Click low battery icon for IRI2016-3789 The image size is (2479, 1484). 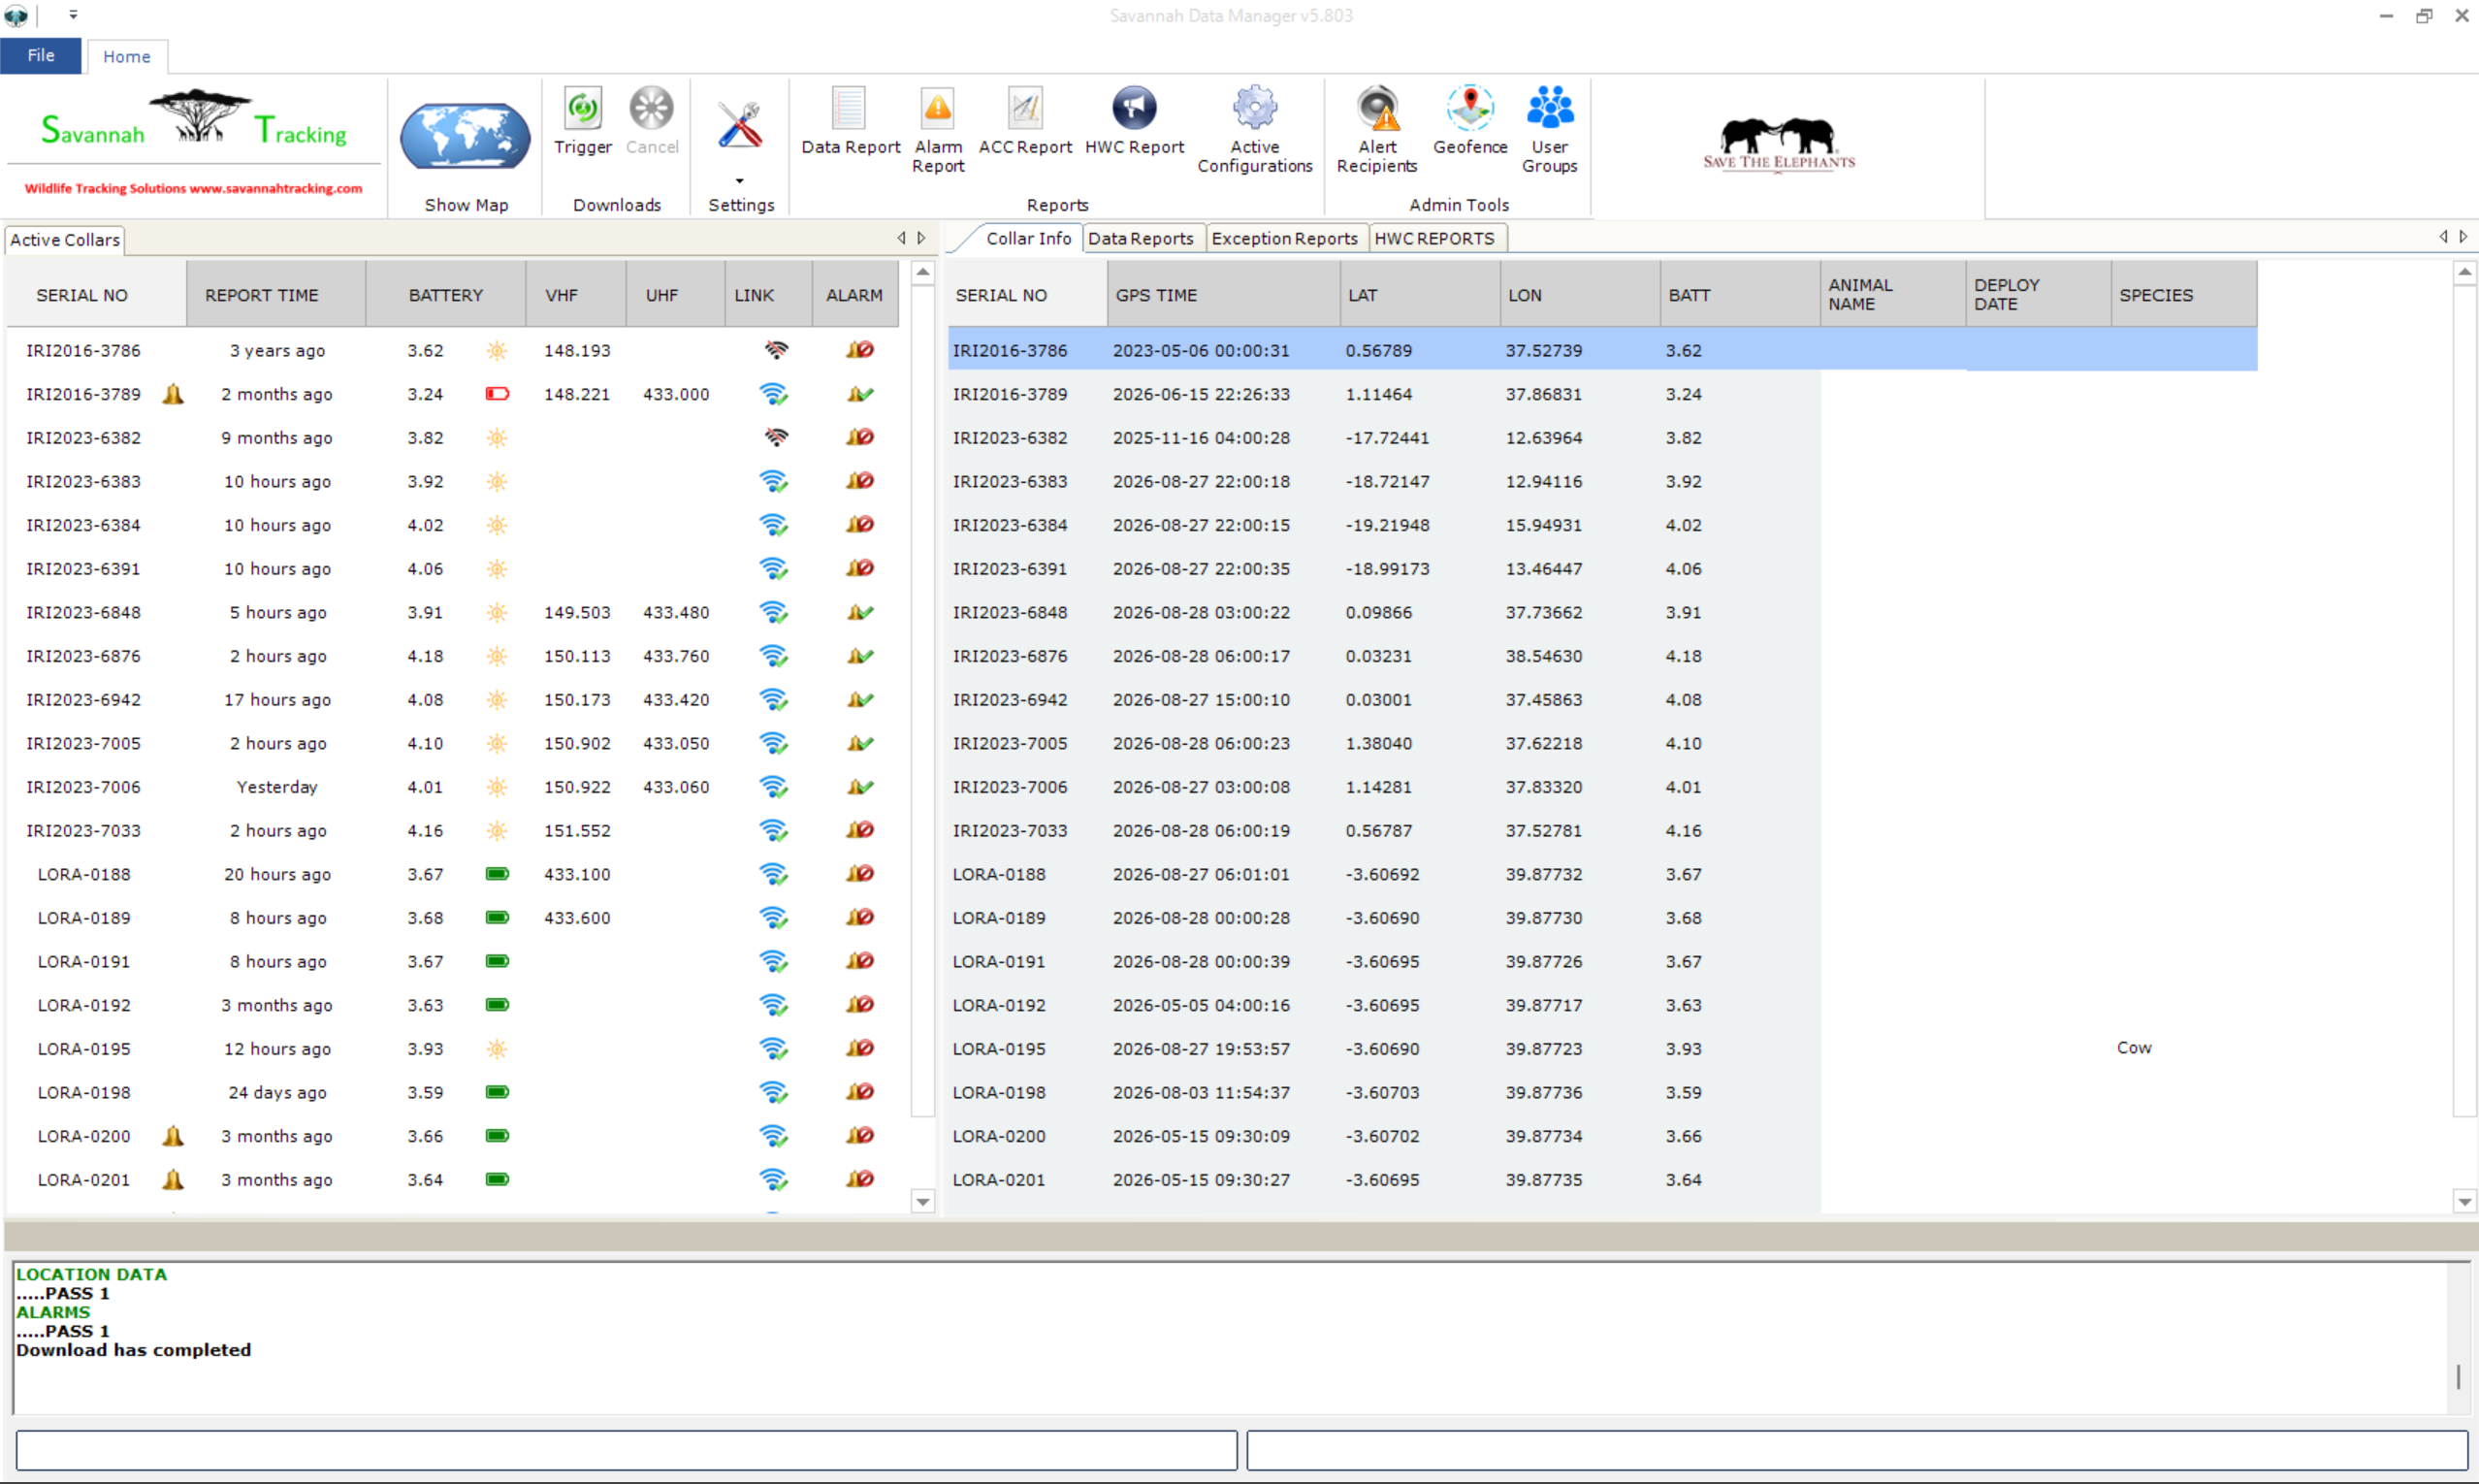click(497, 394)
